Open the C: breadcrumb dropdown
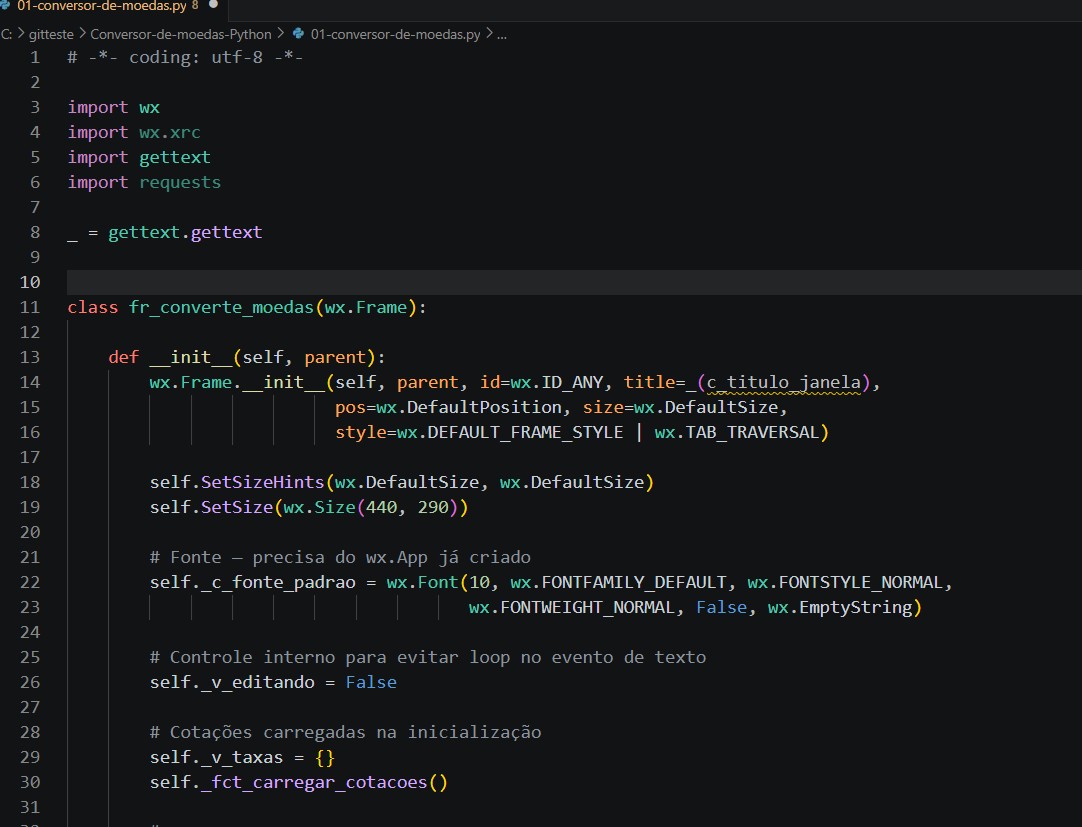1082x827 pixels. [8, 33]
